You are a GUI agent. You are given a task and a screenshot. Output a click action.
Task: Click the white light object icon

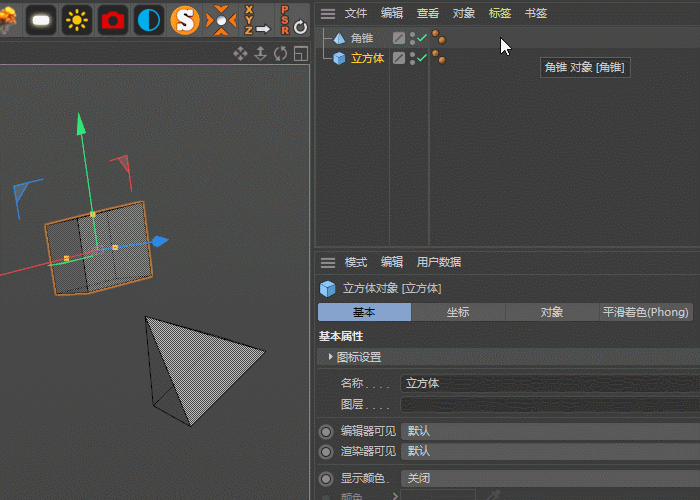(41, 20)
